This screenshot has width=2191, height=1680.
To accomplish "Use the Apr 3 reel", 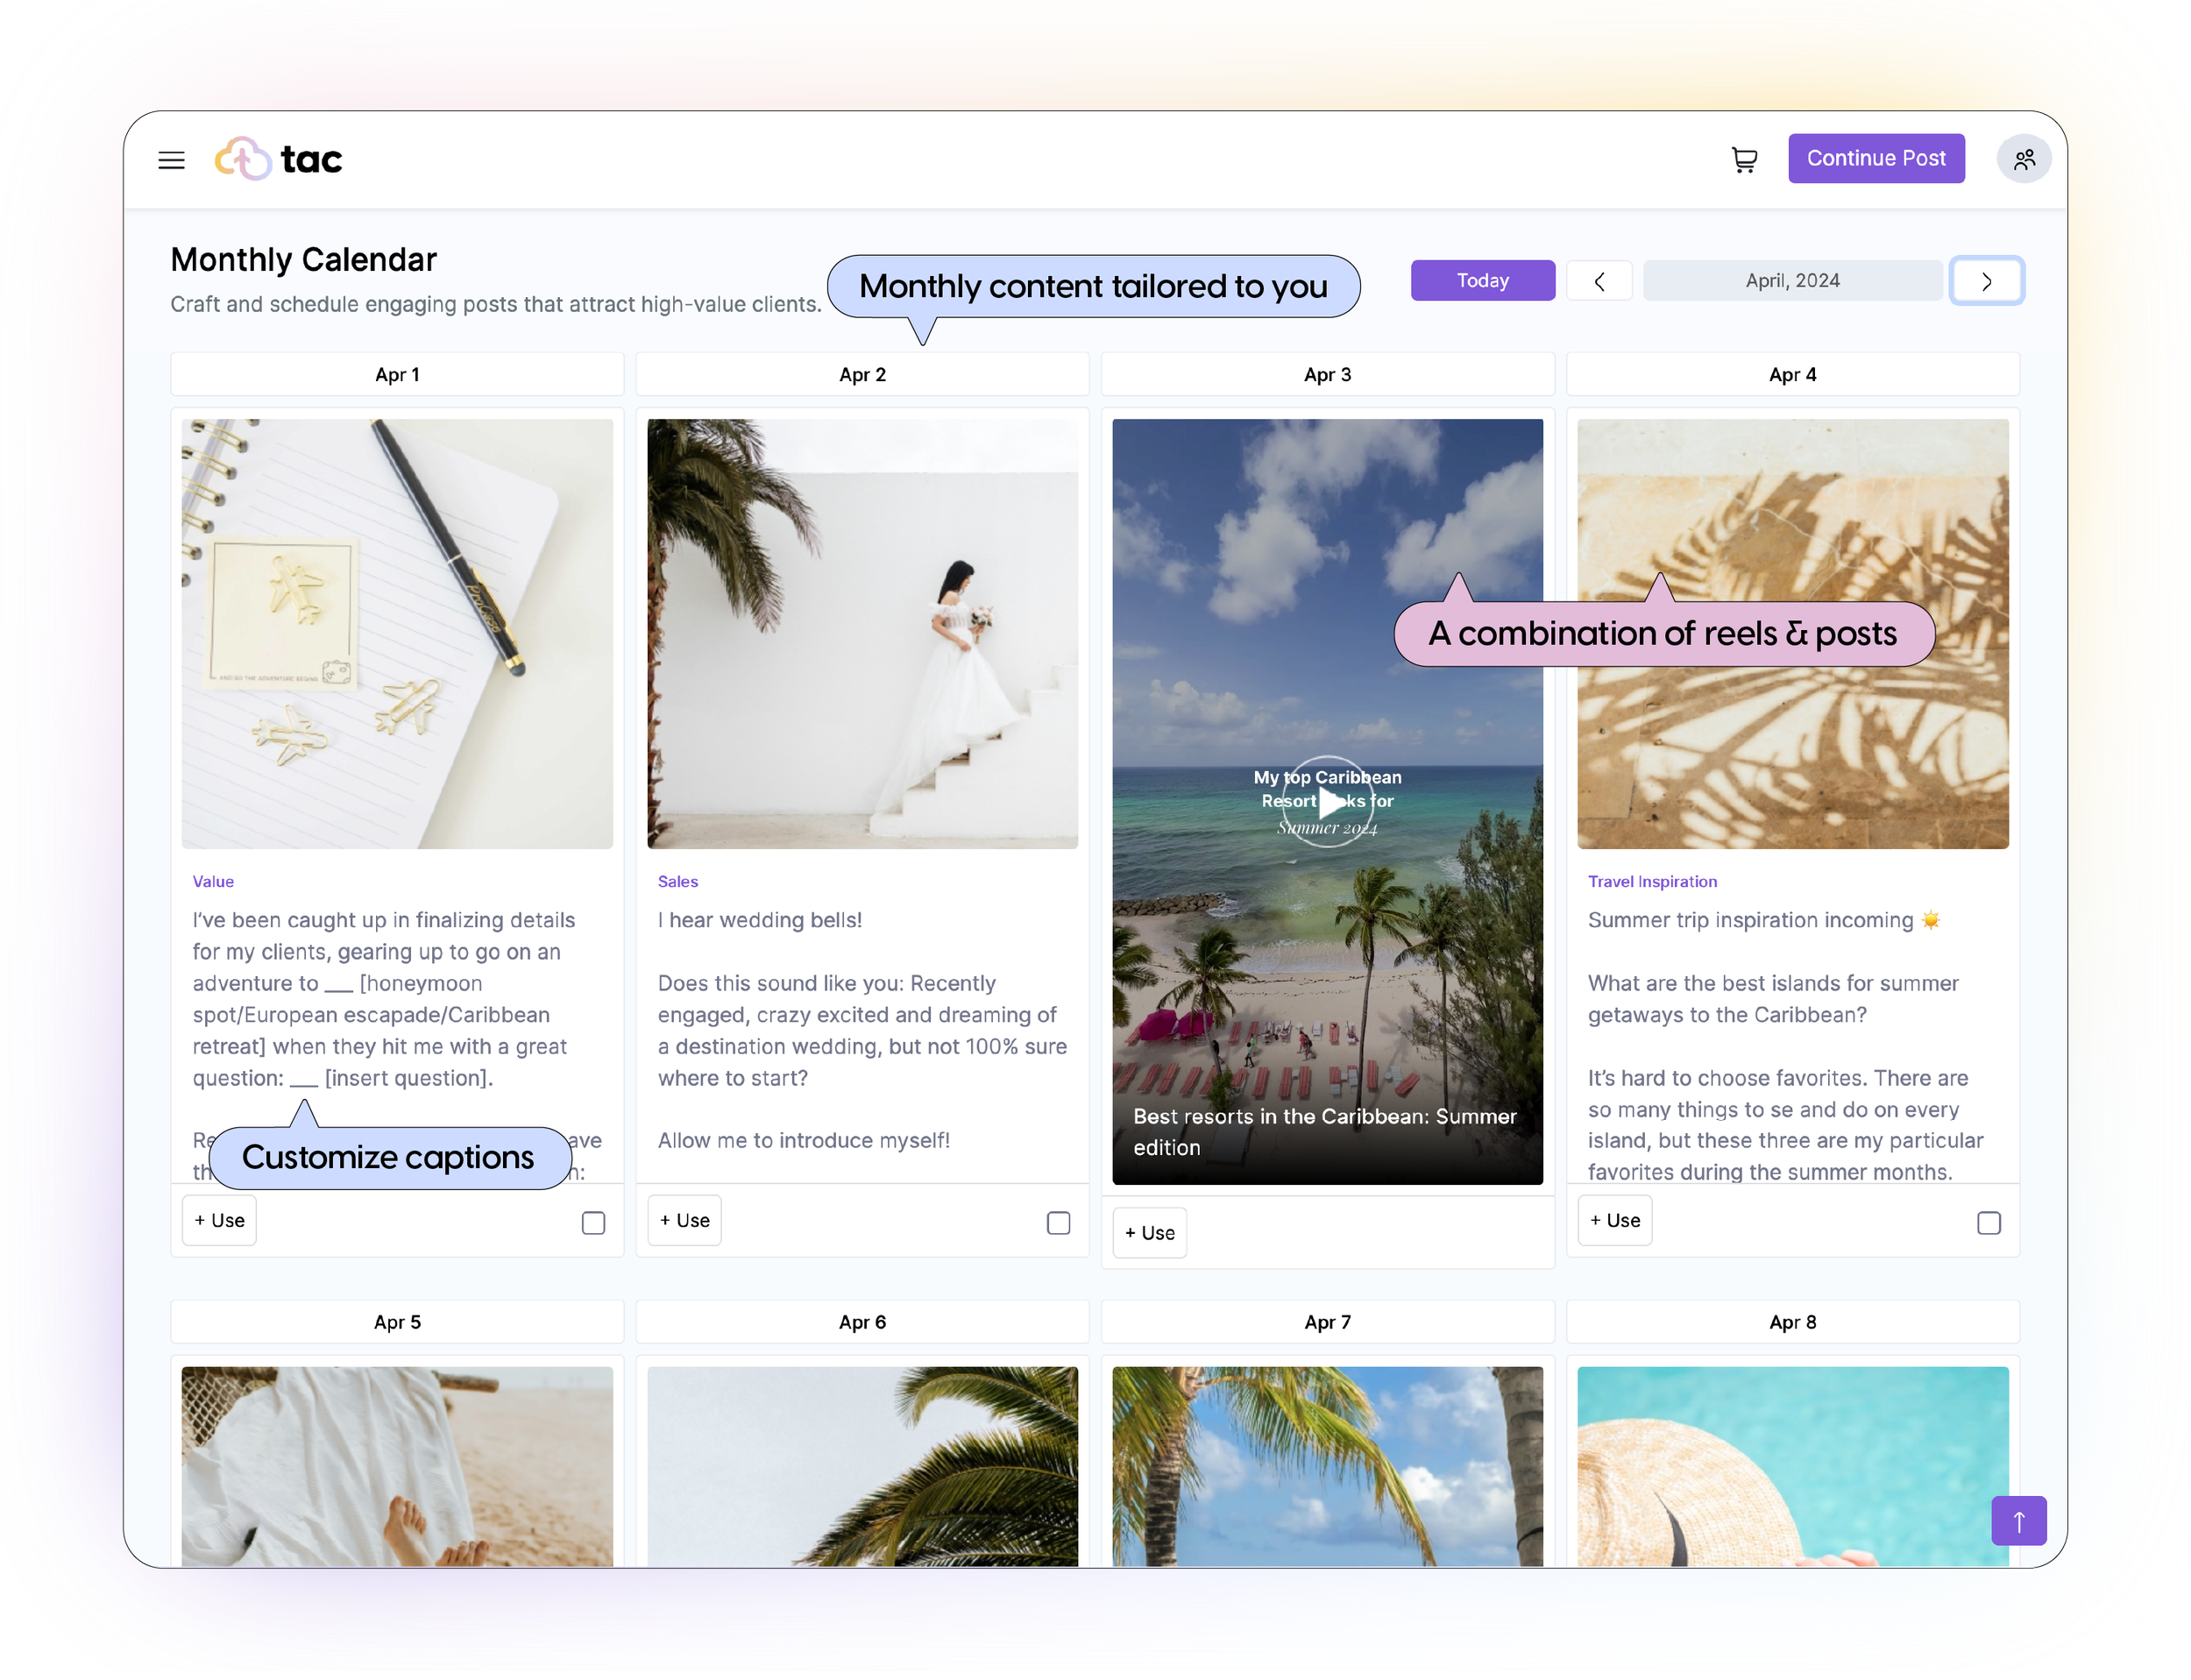I will click(x=1149, y=1233).
